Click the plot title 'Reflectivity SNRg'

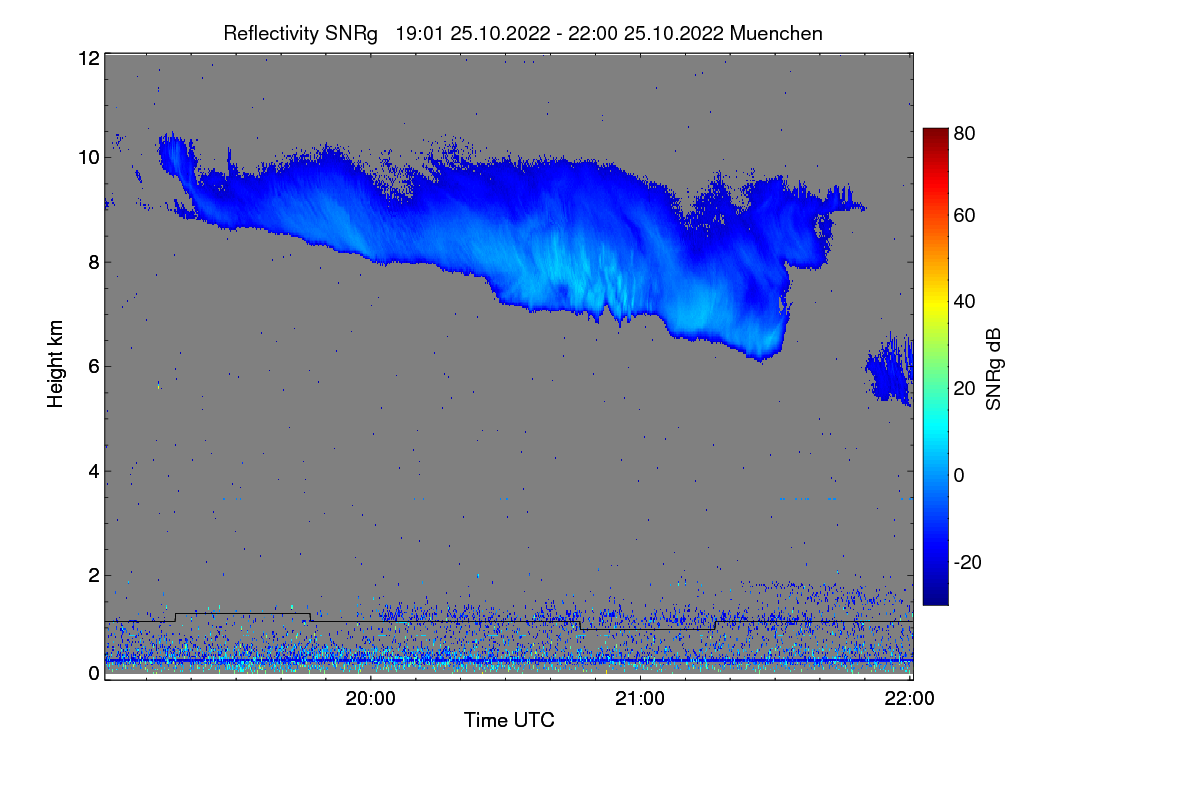pyautogui.click(x=301, y=33)
